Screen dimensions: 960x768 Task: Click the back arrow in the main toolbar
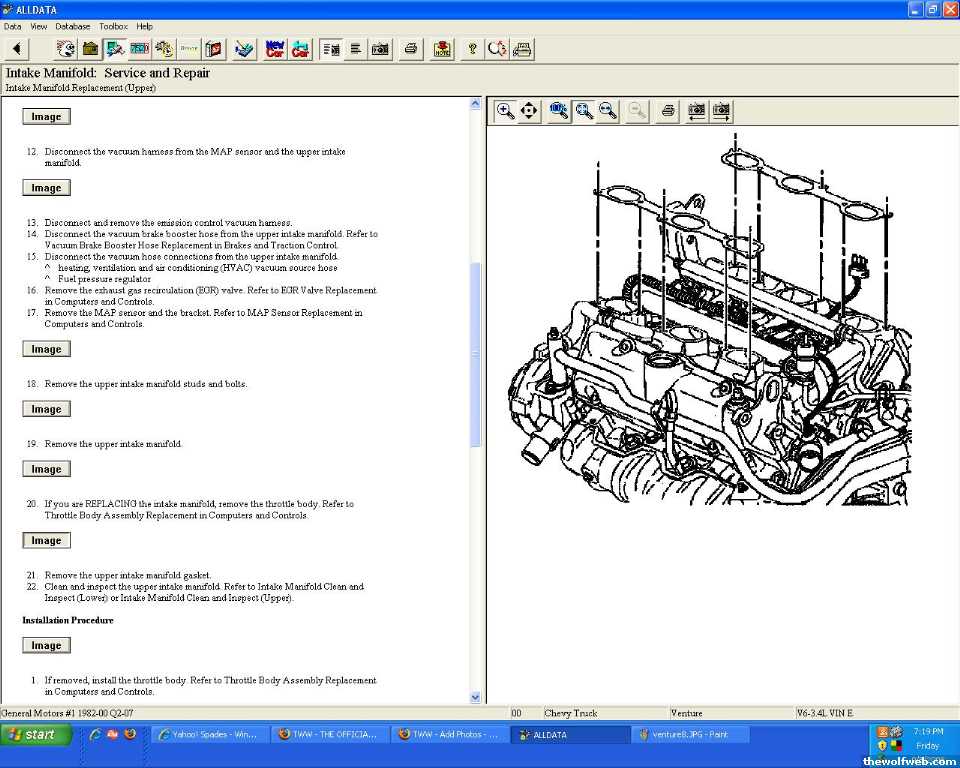point(18,49)
